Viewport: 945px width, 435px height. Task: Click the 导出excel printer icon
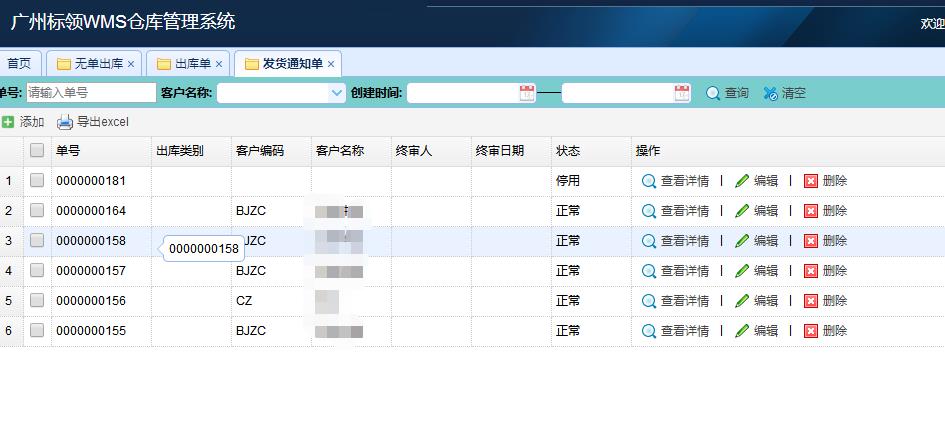(x=65, y=122)
